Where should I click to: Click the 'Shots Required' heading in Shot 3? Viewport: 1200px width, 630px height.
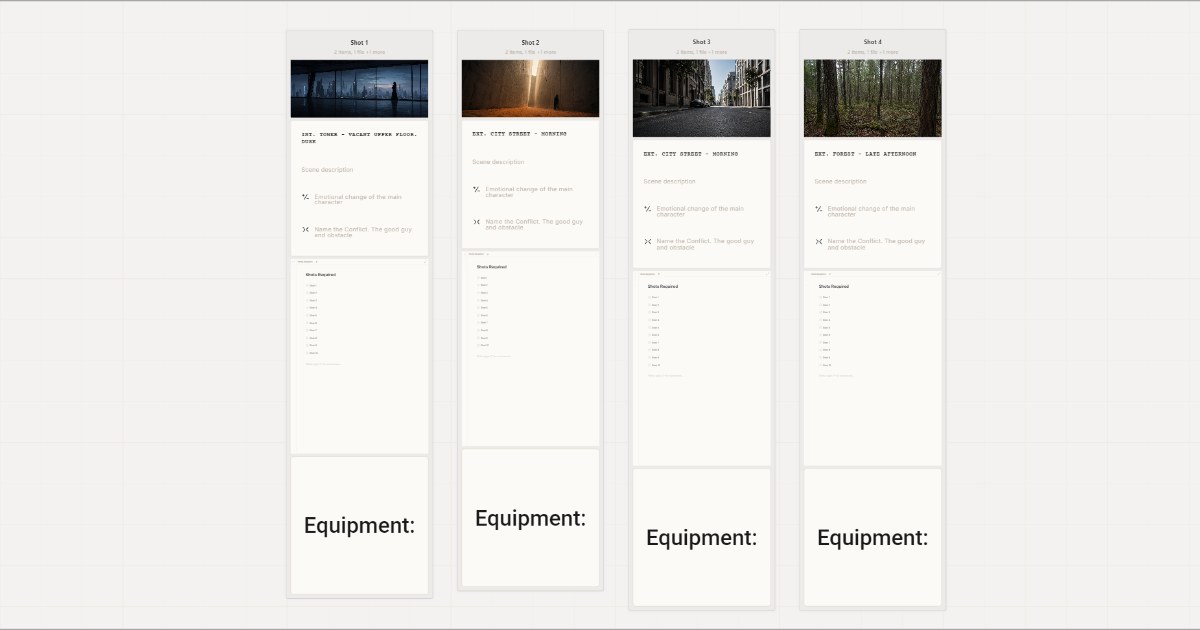663,287
